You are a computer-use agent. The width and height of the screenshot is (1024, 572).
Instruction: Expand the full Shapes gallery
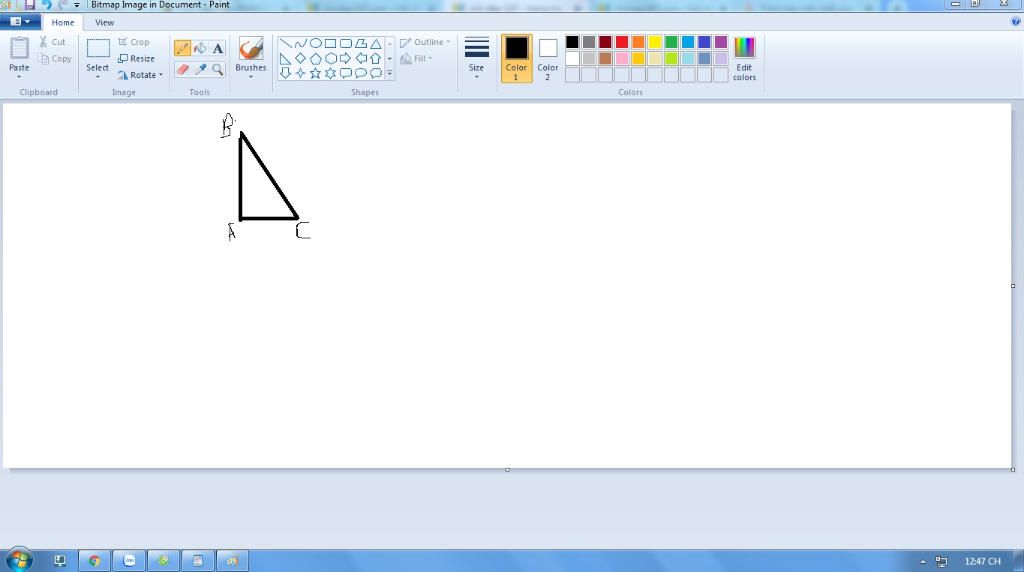click(390, 73)
